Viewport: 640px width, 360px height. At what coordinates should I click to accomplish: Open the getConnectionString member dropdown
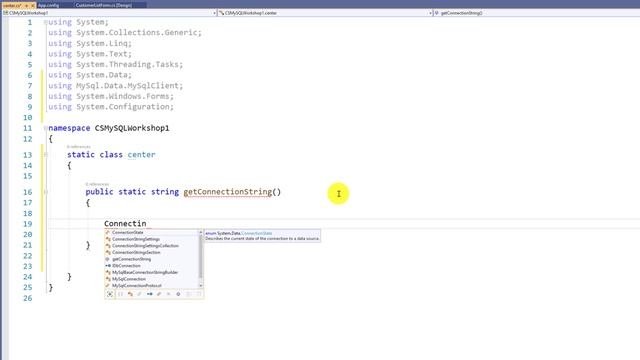[536, 13]
